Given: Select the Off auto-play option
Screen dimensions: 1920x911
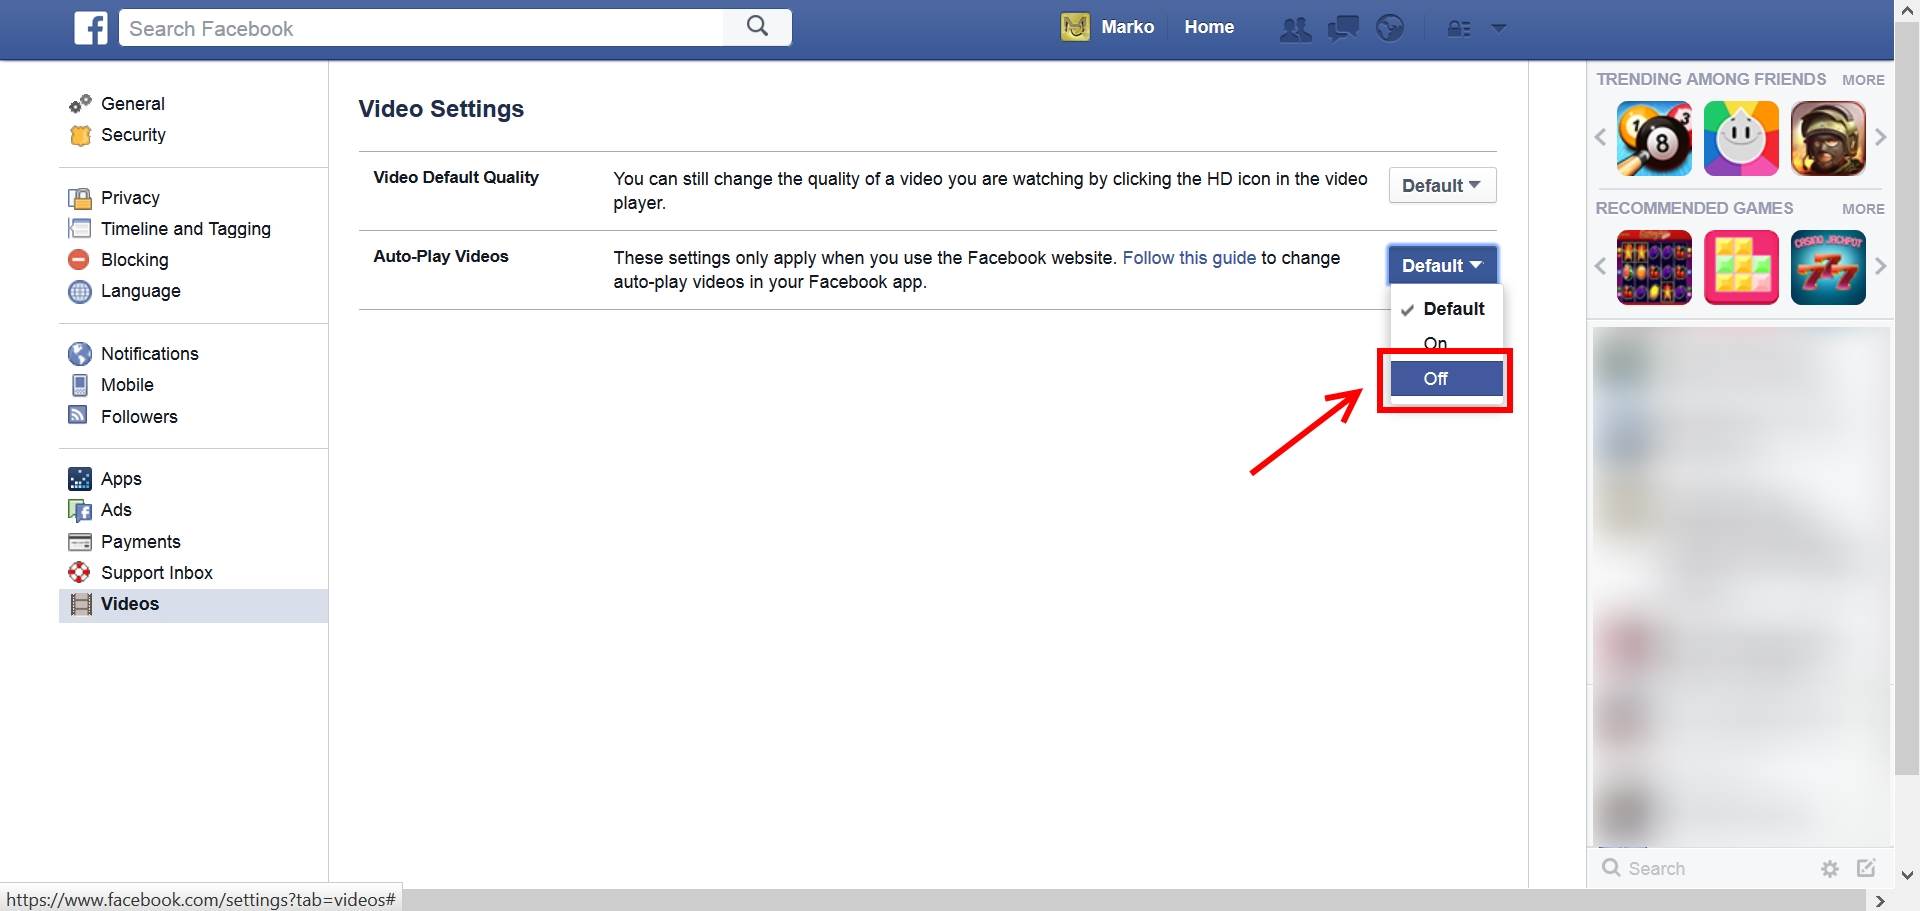Looking at the screenshot, I should pyautogui.click(x=1445, y=379).
